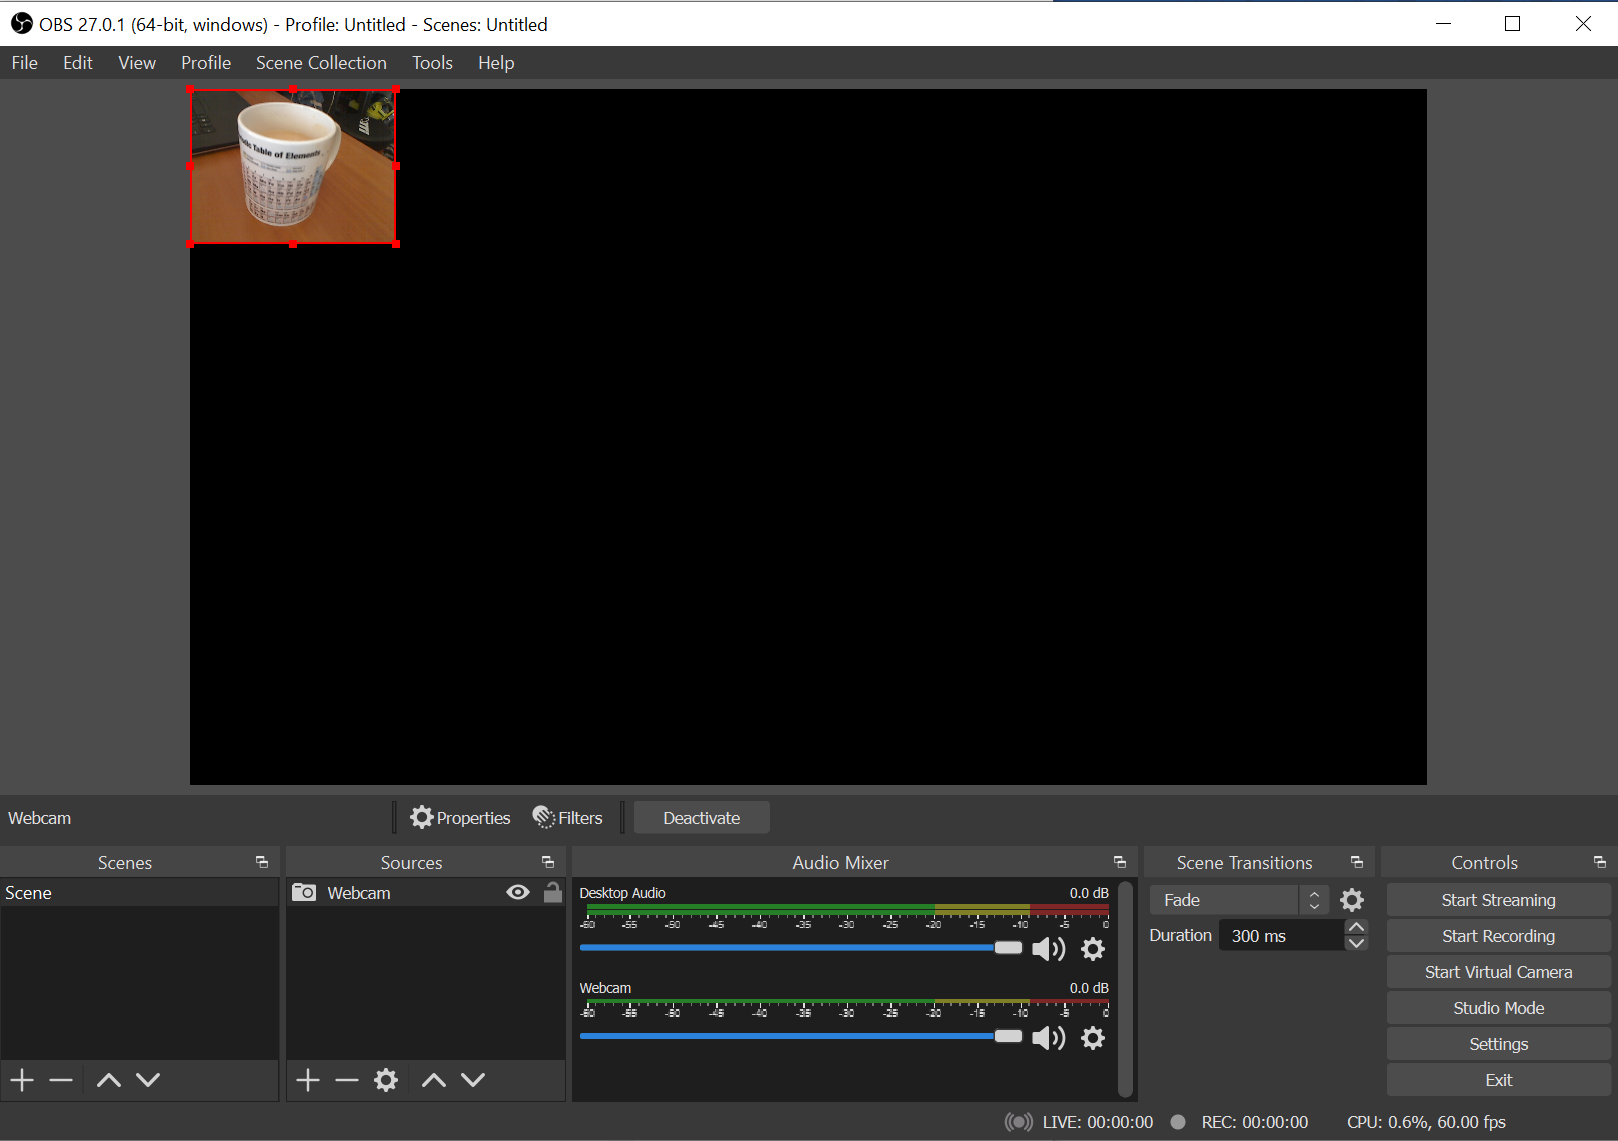This screenshot has width=1618, height=1141.
Task: Add a new source with plus icon
Action: pos(308,1080)
